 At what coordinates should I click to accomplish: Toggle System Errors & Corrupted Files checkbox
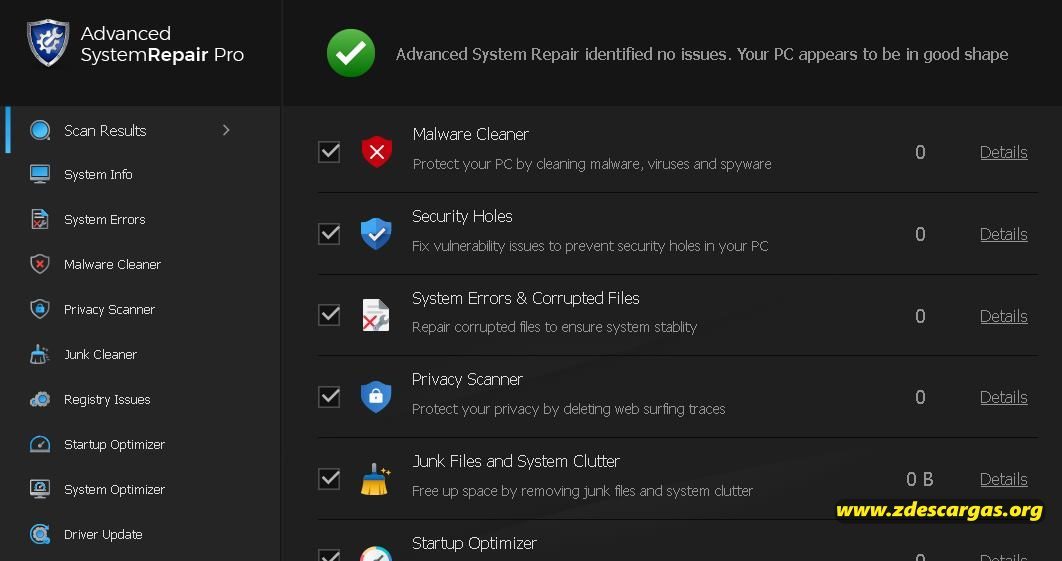329,315
